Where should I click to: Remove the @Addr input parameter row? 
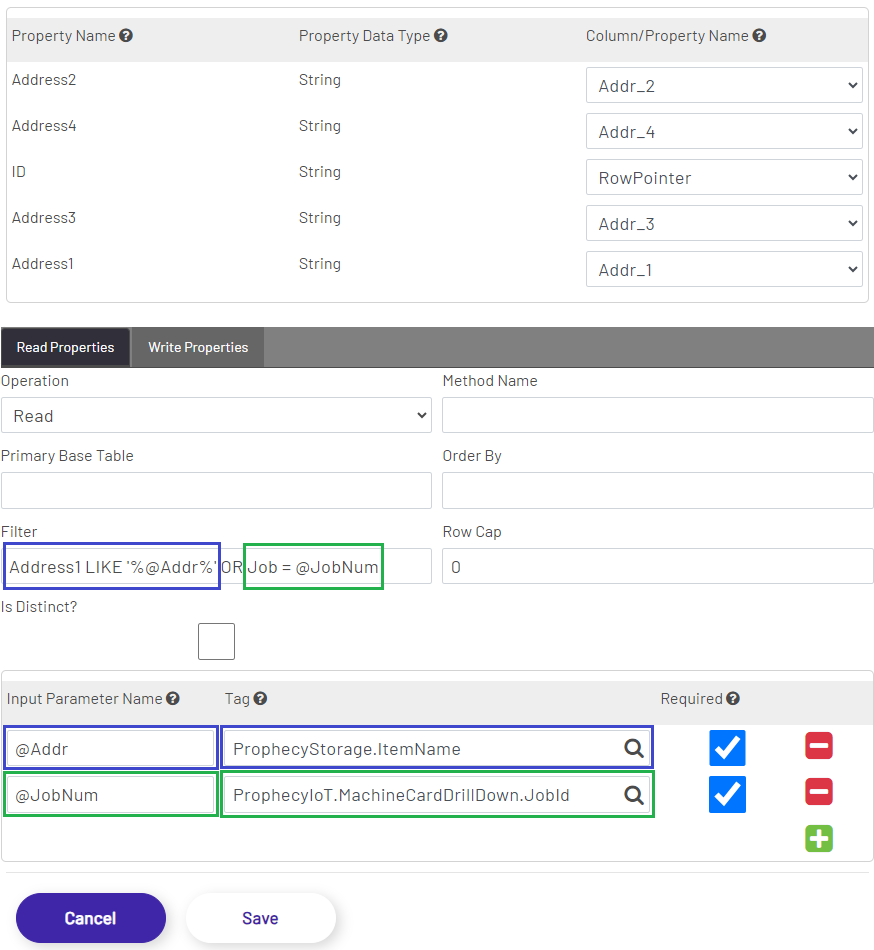click(x=818, y=745)
